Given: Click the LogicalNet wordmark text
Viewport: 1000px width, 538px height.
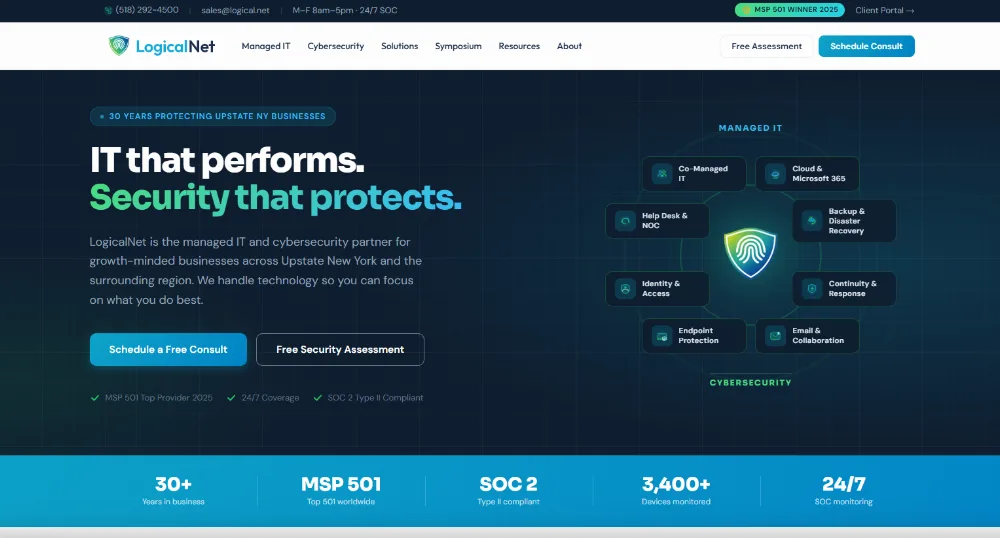Looking at the screenshot, I should click(x=175, y=47).
